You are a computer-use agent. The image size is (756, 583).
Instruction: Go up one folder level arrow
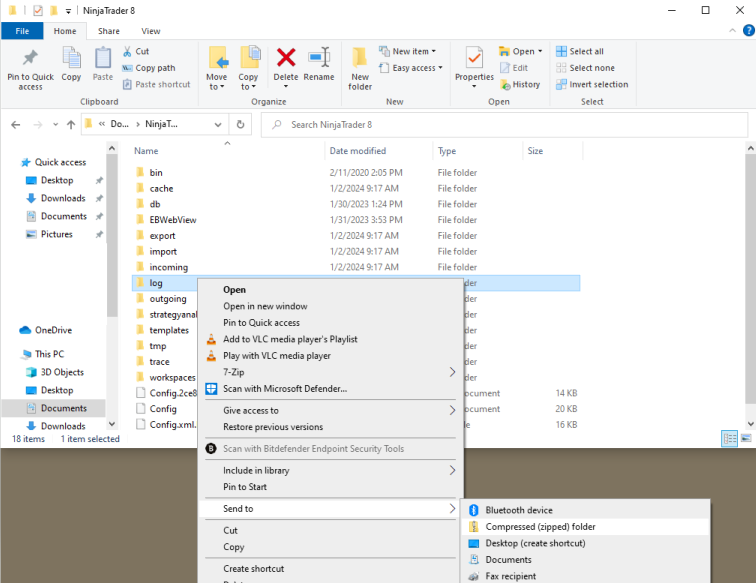coord(71,125)
